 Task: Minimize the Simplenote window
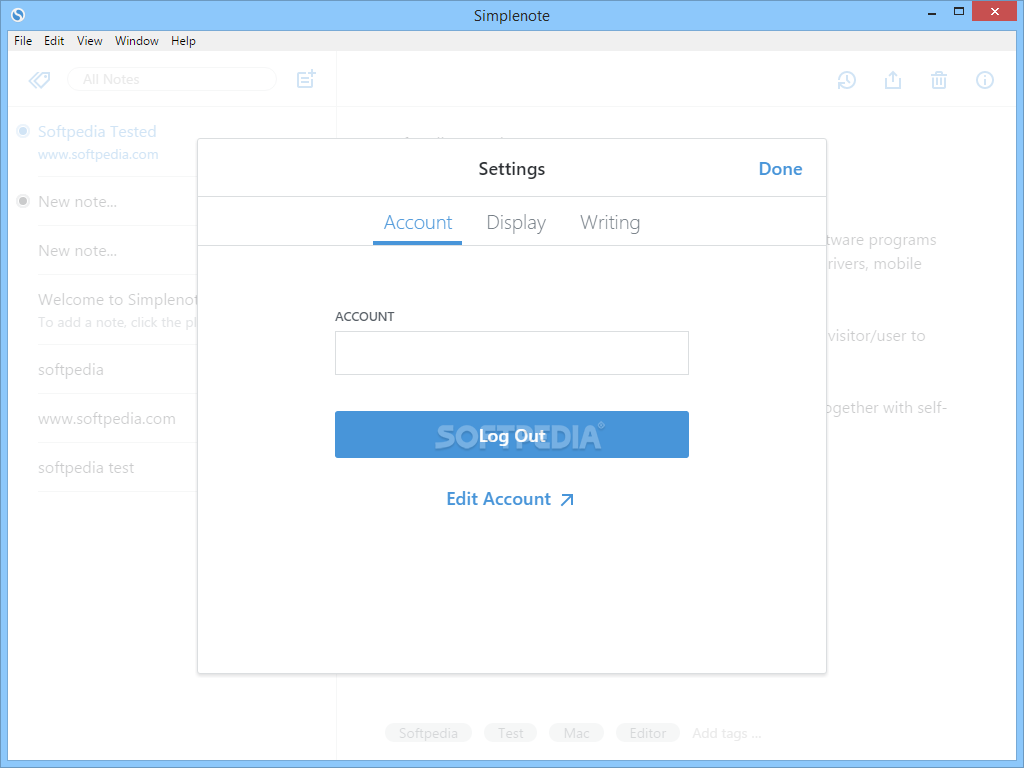coord(931,12)
